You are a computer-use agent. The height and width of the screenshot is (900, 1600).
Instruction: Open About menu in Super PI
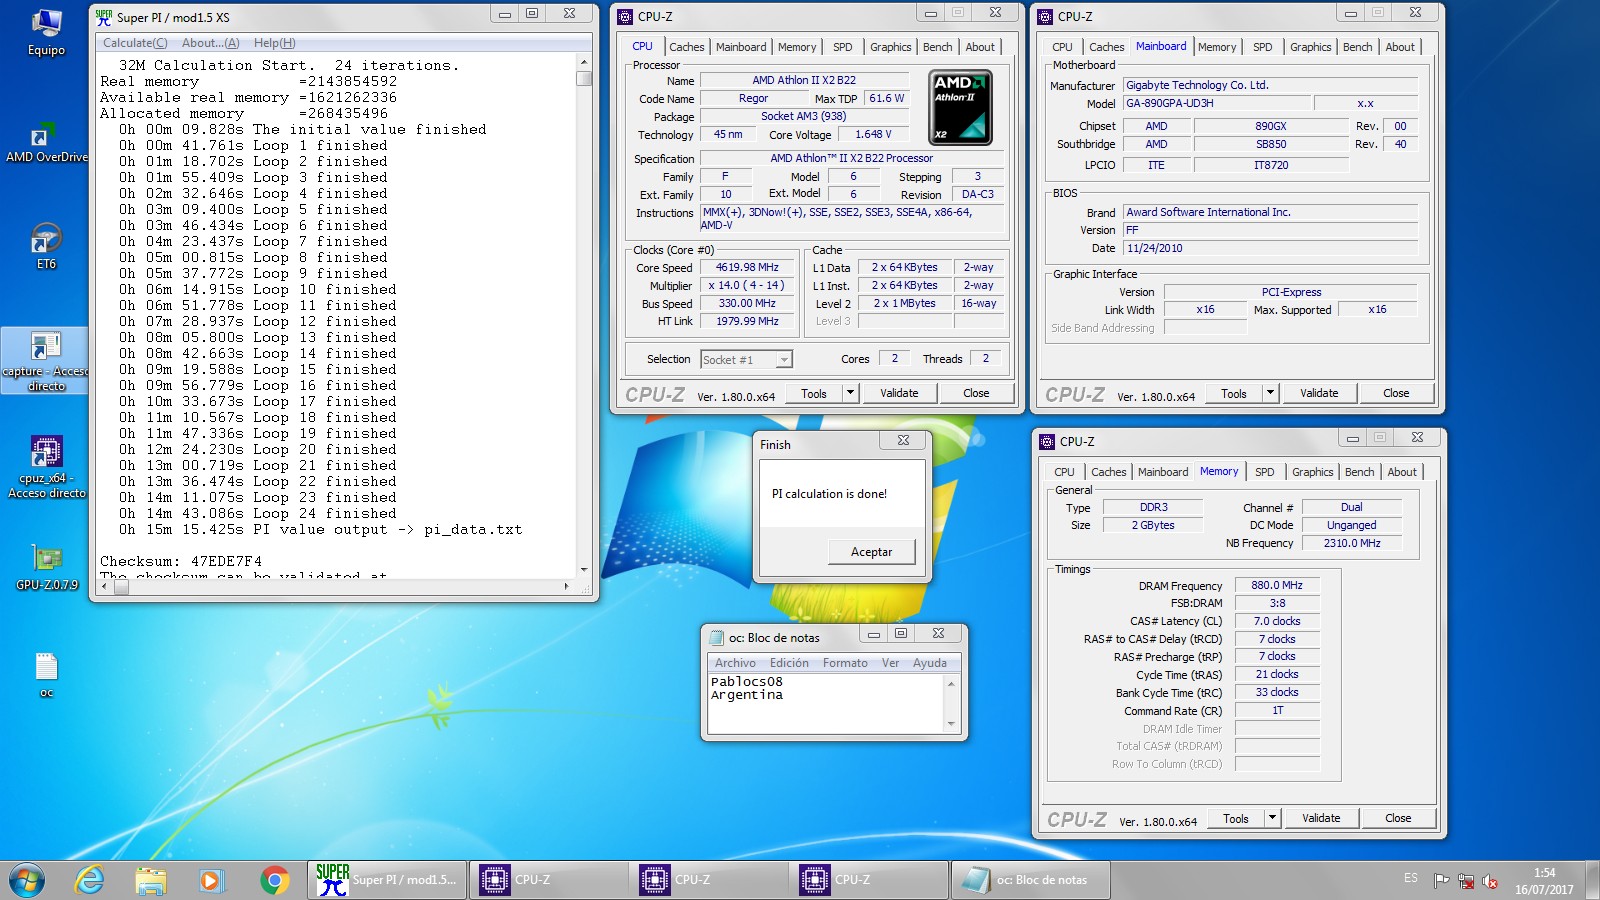click(210, 43)
